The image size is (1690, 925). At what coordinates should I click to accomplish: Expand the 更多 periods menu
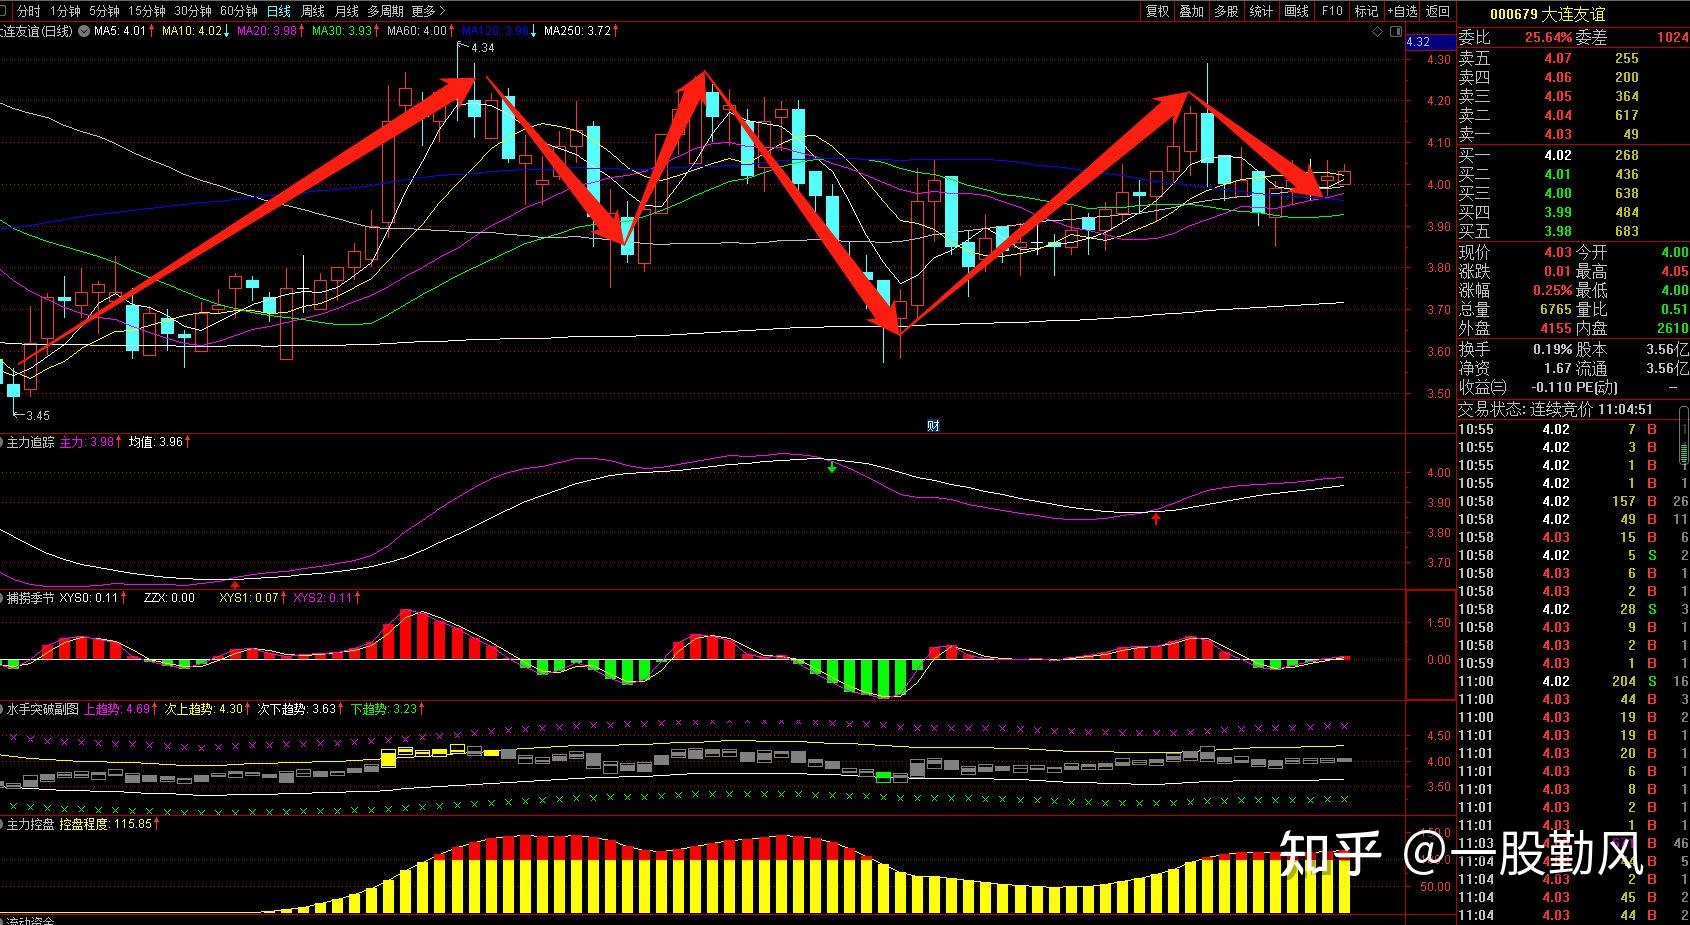428,11
